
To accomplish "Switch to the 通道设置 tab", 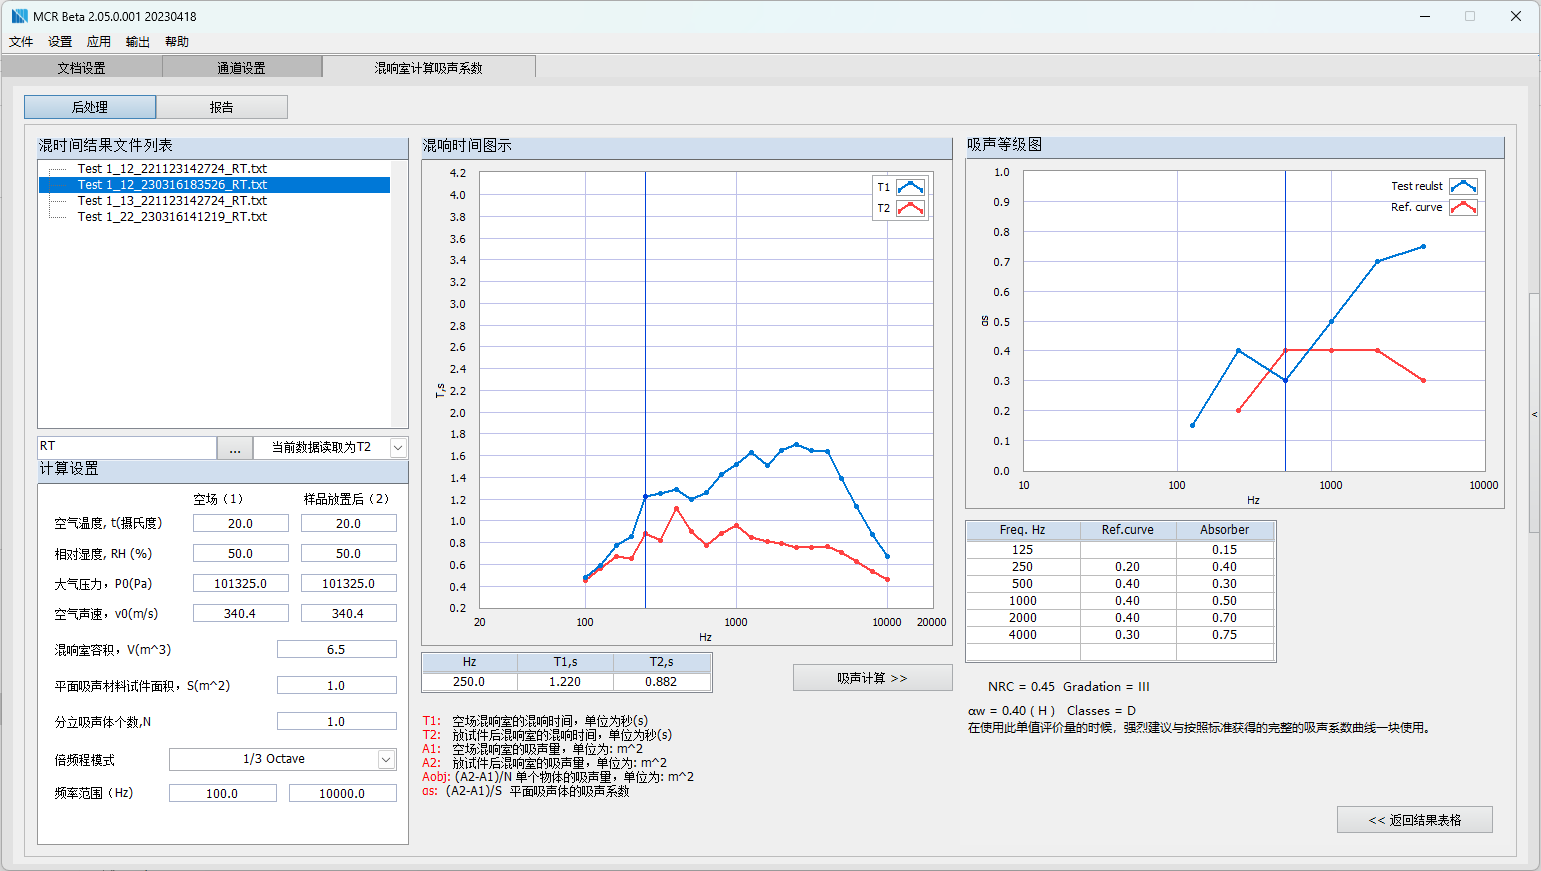I will [x=241, y=68].
